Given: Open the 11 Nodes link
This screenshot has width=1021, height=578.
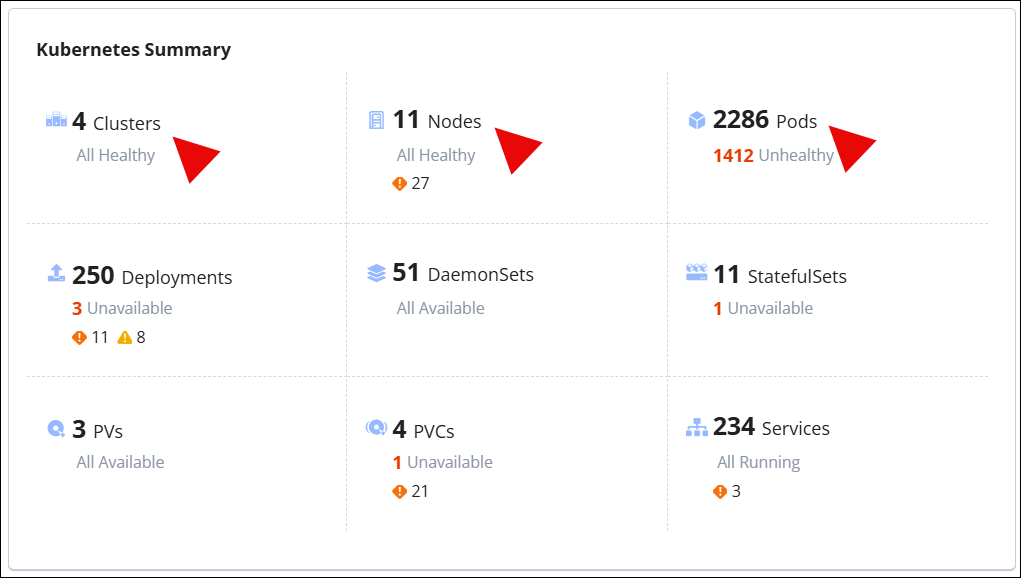Looking at the screenshot, I should coord(437,121).
